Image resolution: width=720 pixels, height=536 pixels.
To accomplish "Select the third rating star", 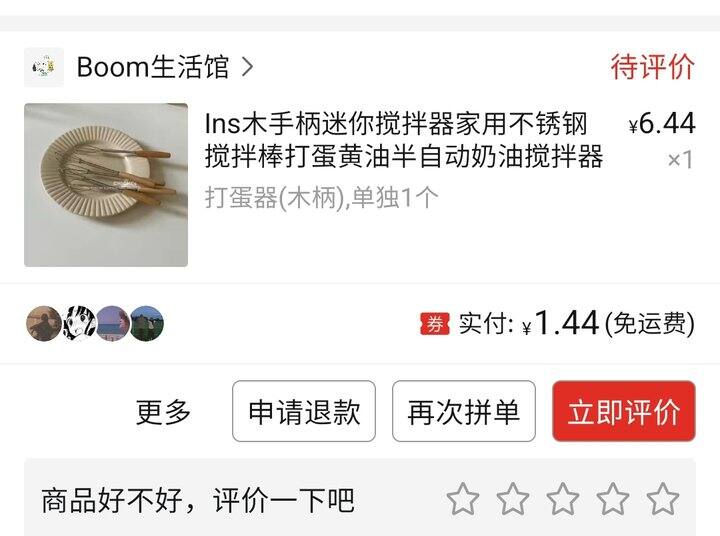I will point(562,498).
